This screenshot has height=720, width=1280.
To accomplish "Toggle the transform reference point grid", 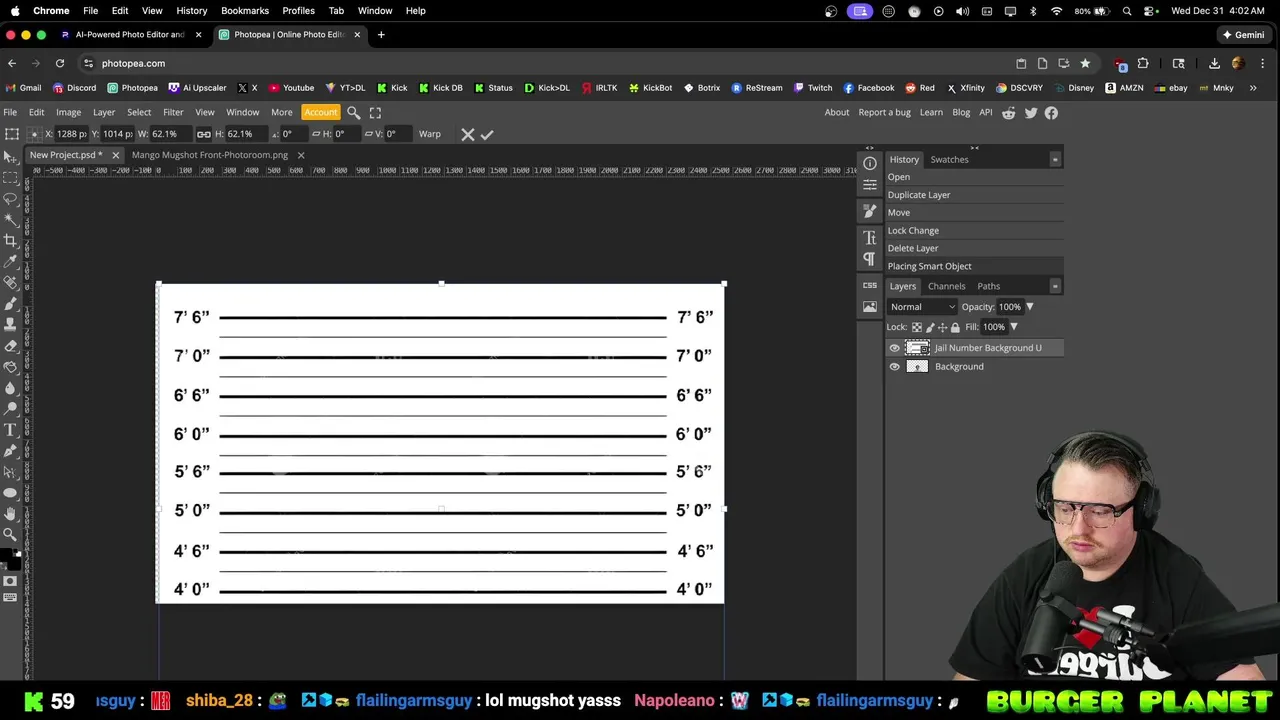I will (x=34, y=134).
